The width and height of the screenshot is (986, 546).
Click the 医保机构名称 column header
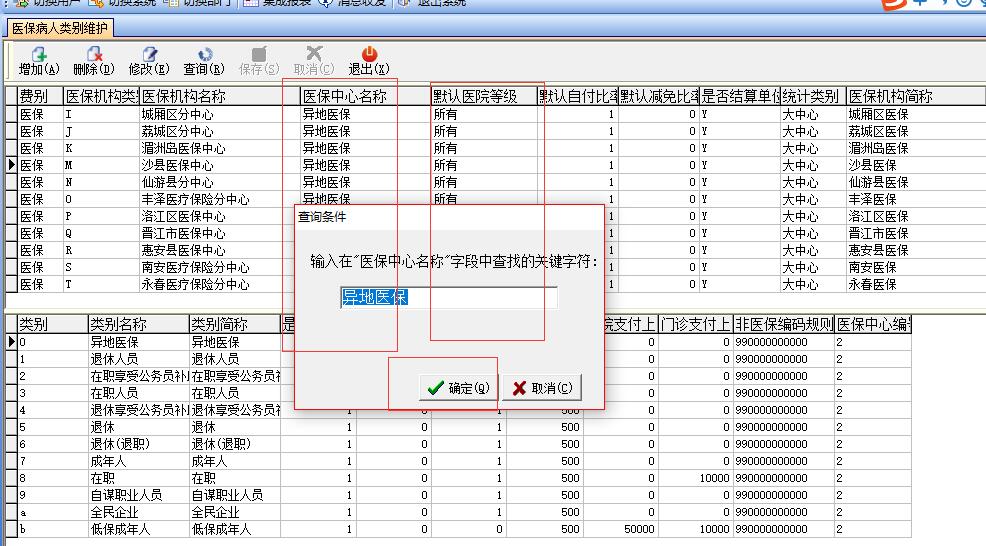click(219, 96)
